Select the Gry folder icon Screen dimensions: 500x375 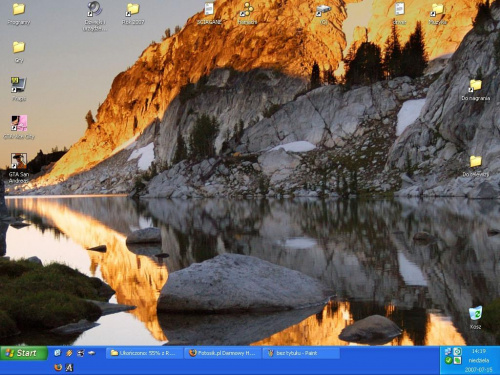pyautogui.click(x=19, y=52)
